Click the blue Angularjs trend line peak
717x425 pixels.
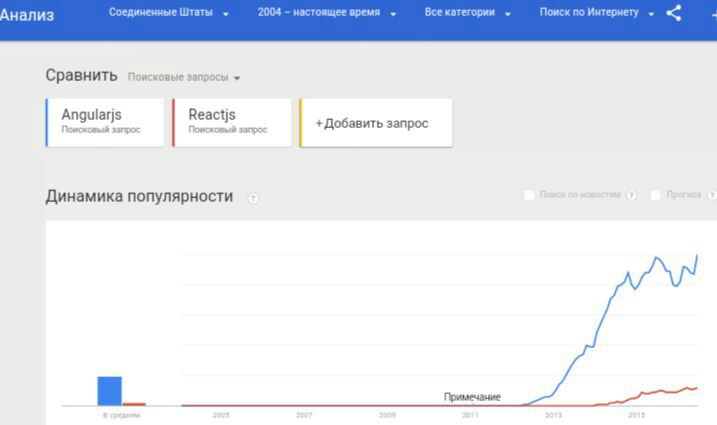657,258
